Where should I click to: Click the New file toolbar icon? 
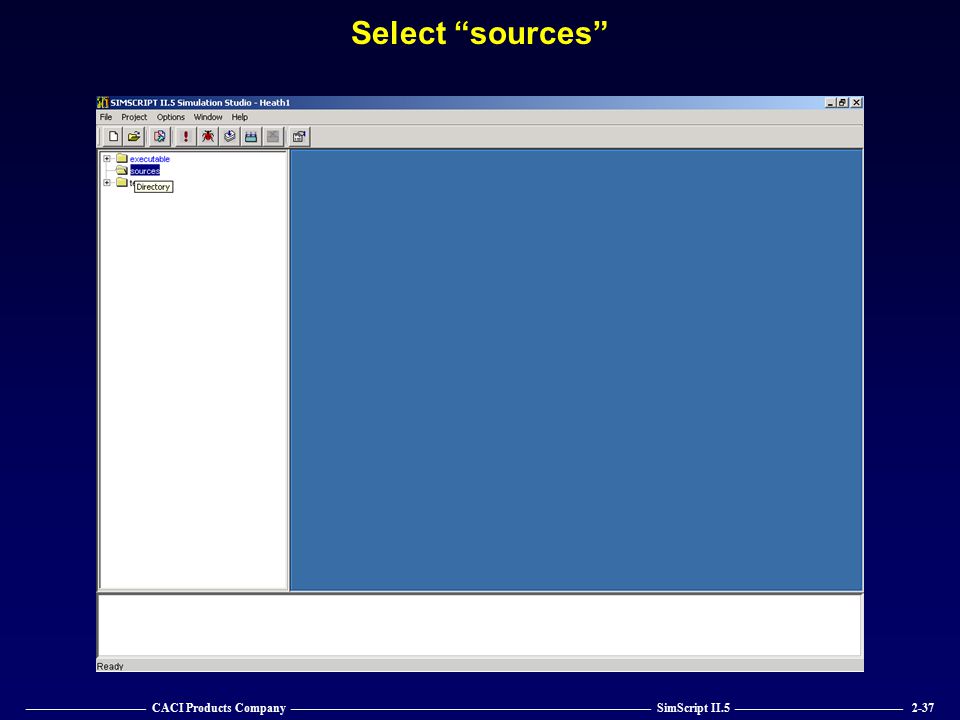[113, 137]
